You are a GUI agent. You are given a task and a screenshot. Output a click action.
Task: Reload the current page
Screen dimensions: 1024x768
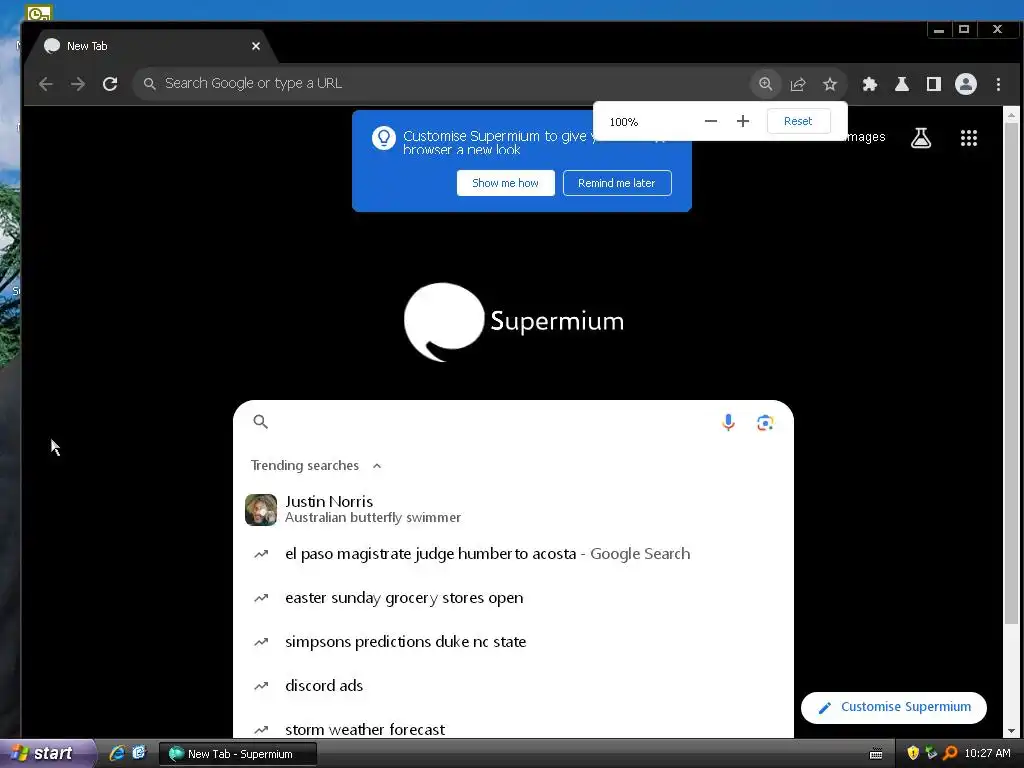[110, 84]
